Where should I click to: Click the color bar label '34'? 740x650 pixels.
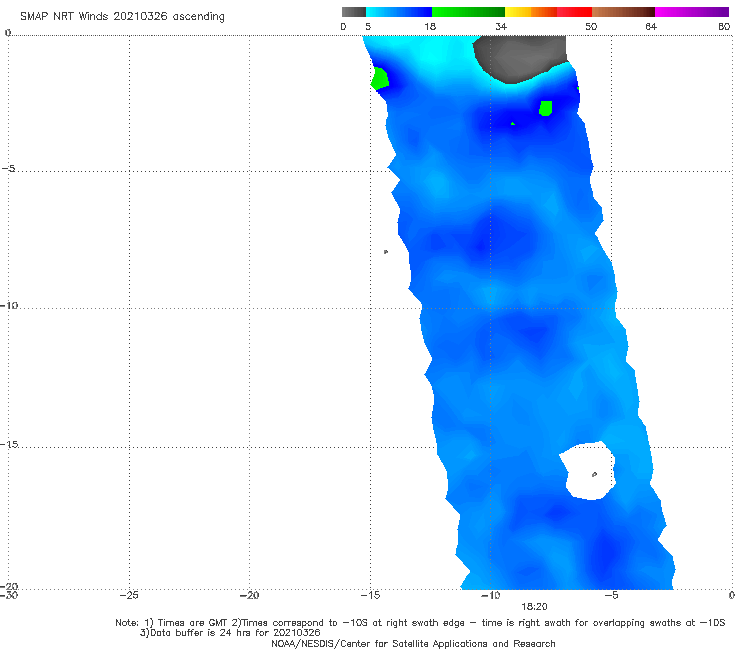point(501,27)
